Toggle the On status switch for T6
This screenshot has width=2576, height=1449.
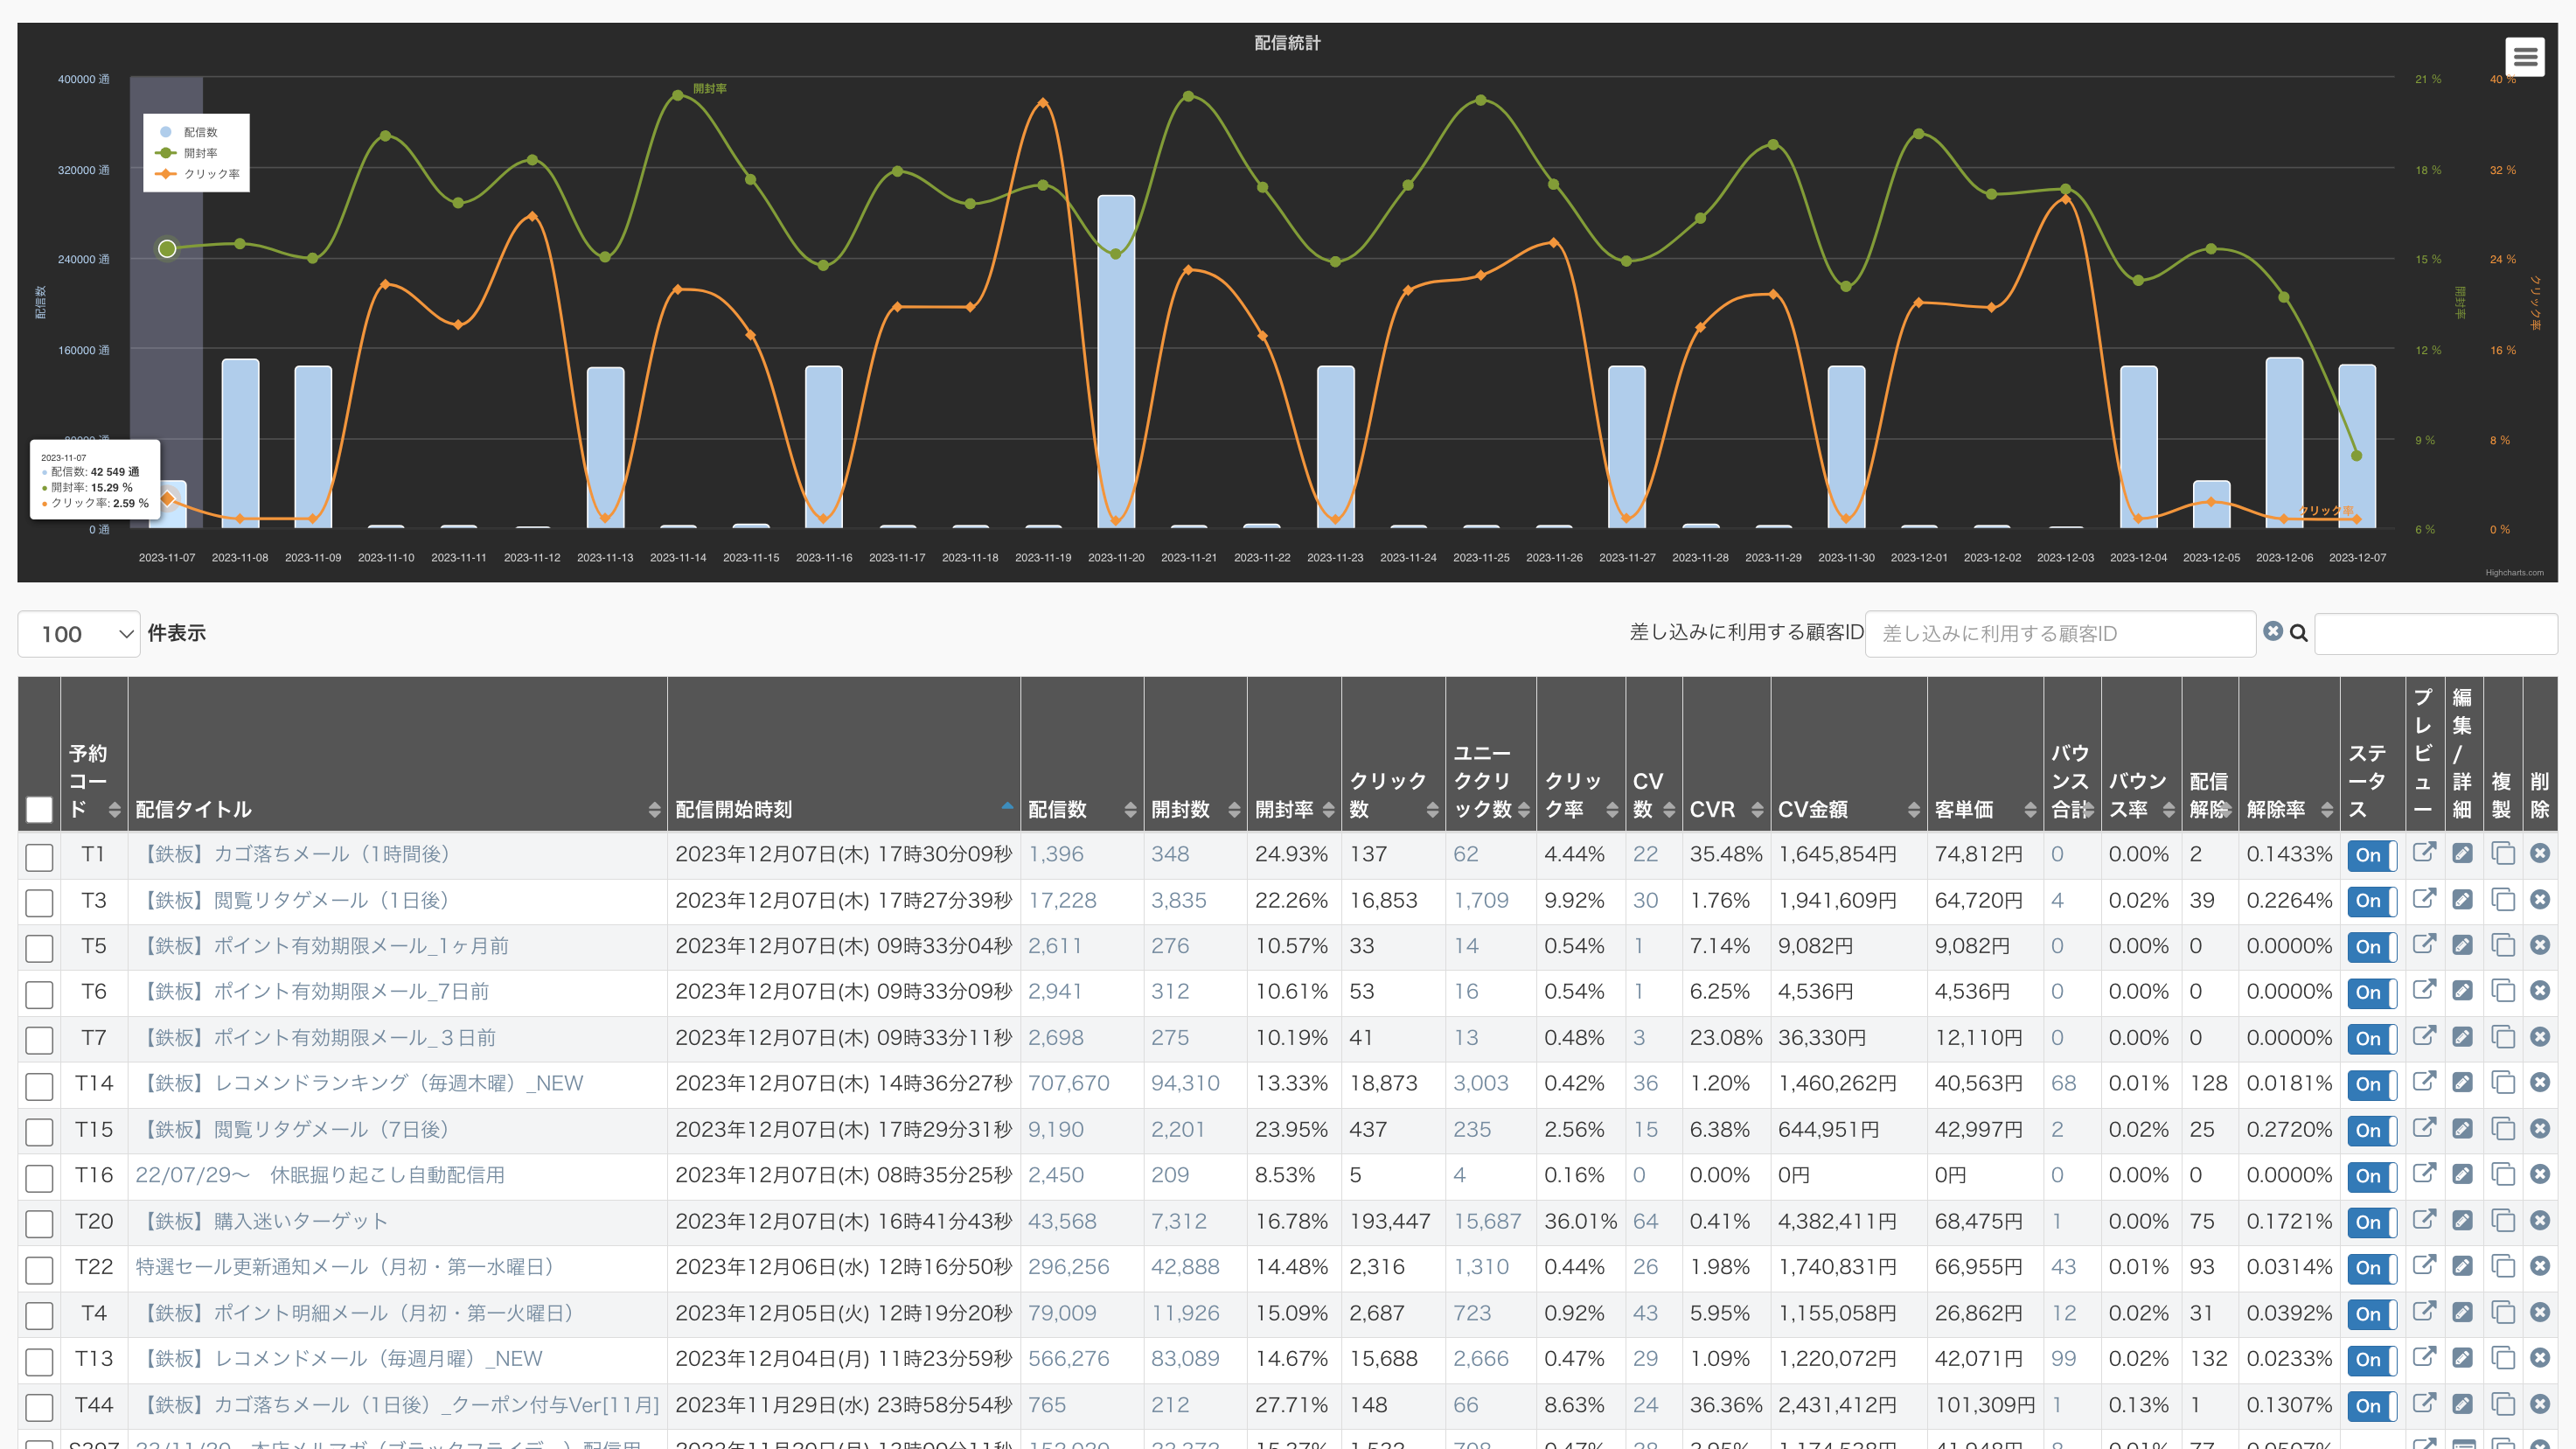2372,992
